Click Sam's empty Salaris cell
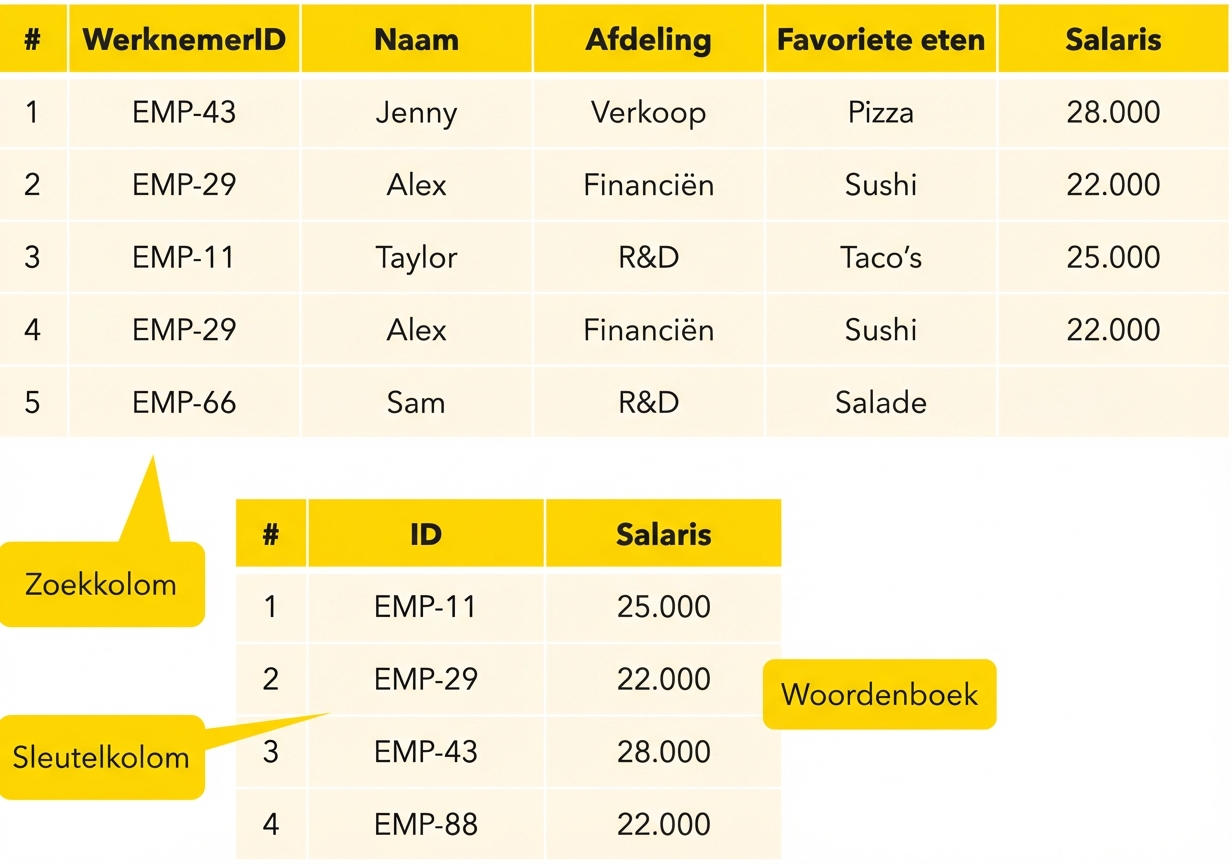 [x=1113, y=402]
